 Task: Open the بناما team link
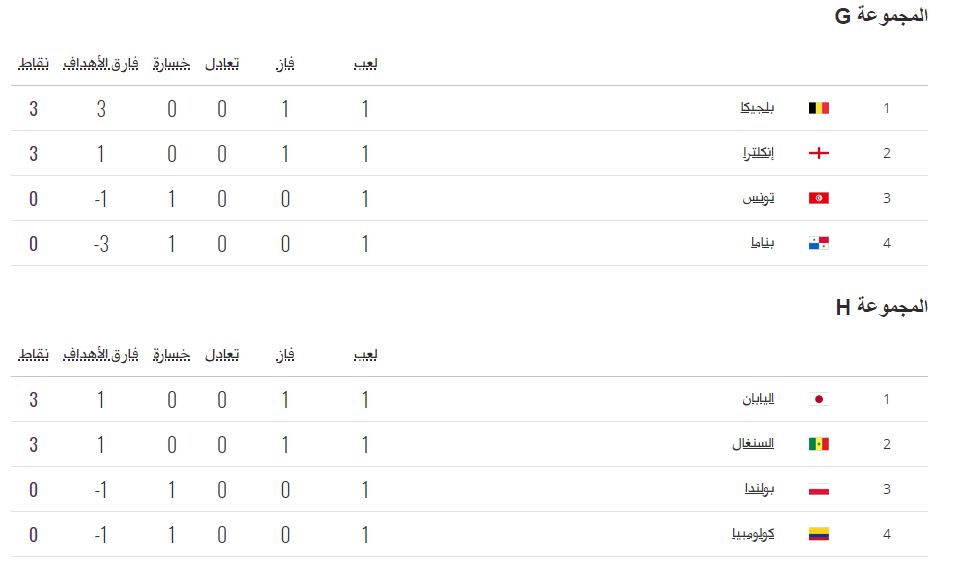tap(762, 243)
